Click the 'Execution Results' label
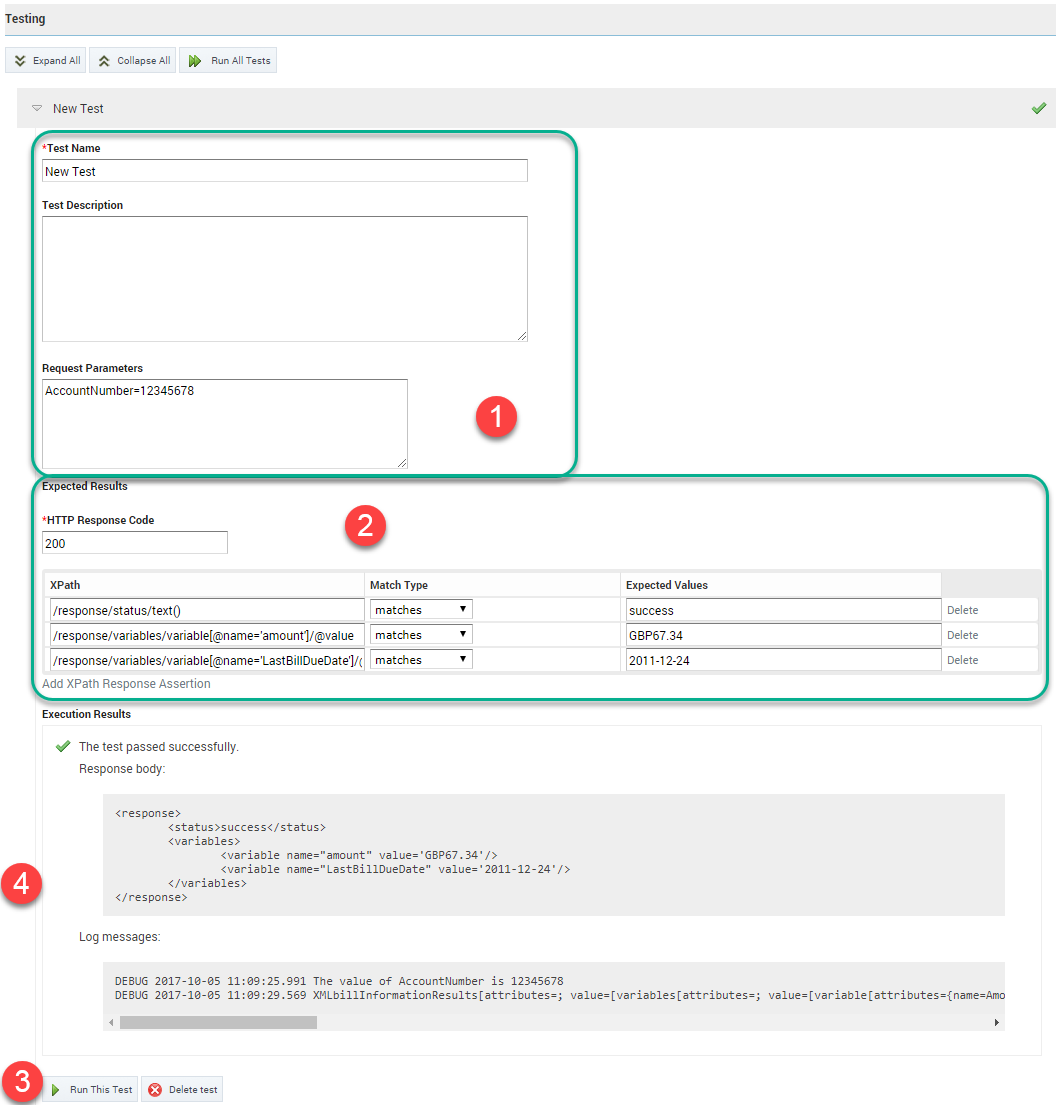The image size is (1056, 1105). pyautogui.click(x=87, y=714)
